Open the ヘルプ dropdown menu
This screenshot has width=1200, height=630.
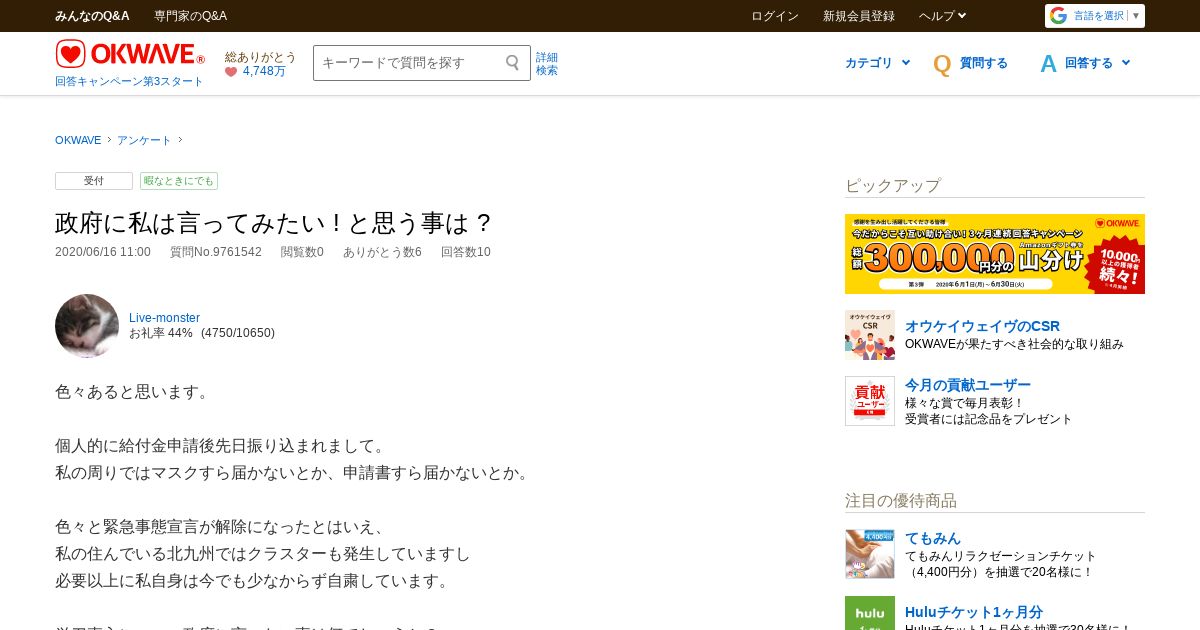(942, 16)
